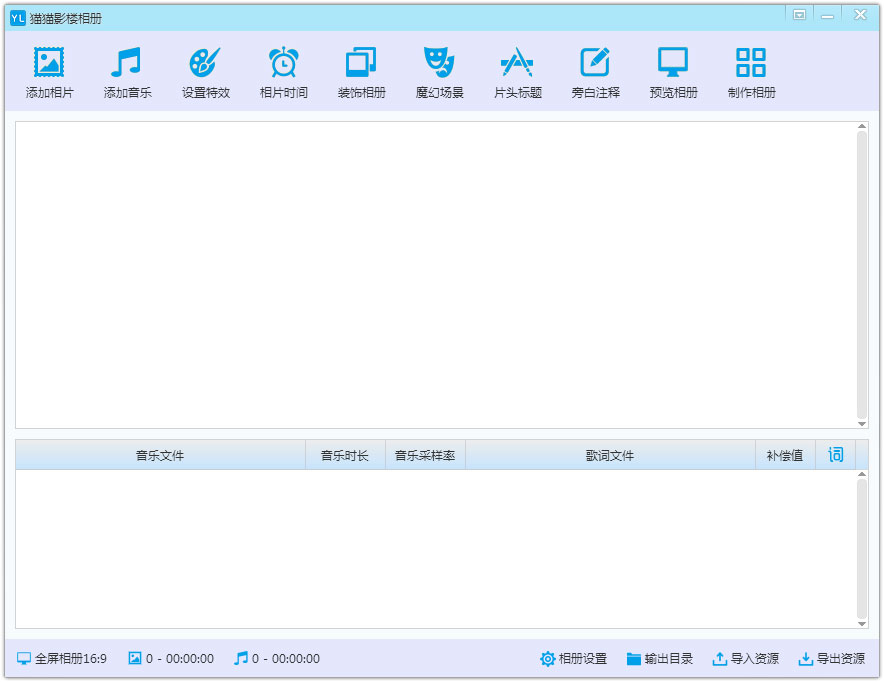Open the title bar dropdown menu button

799,15
